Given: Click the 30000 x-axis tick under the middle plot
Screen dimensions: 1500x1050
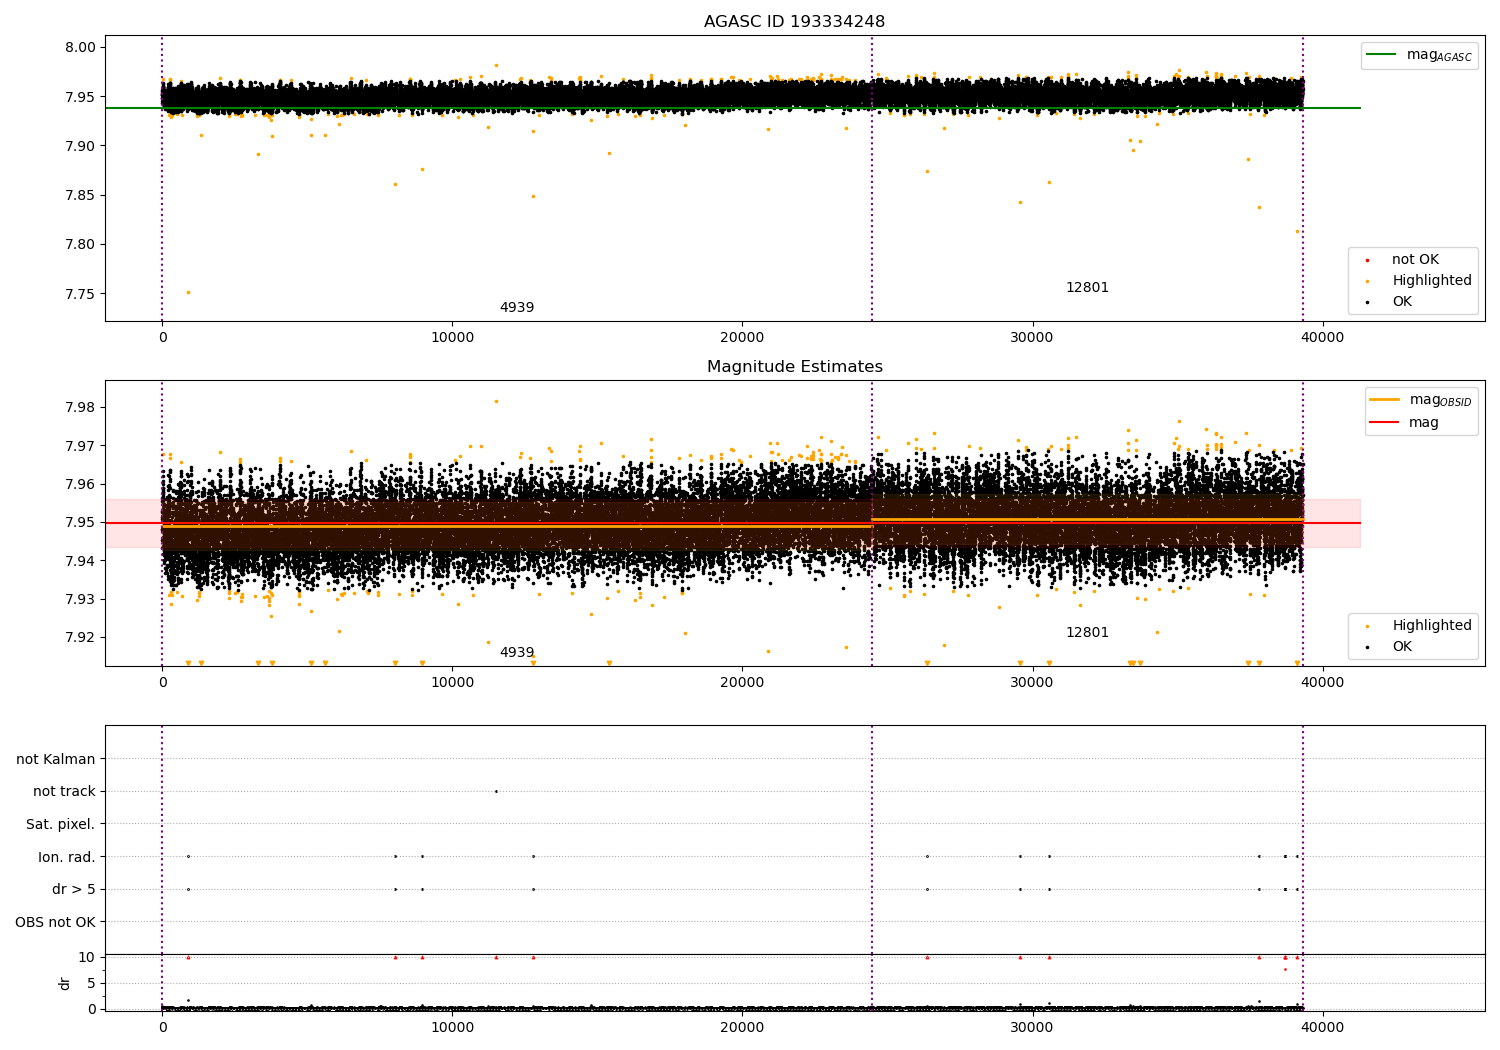Looking at the screenshot, I should [x=1033, y=683].
